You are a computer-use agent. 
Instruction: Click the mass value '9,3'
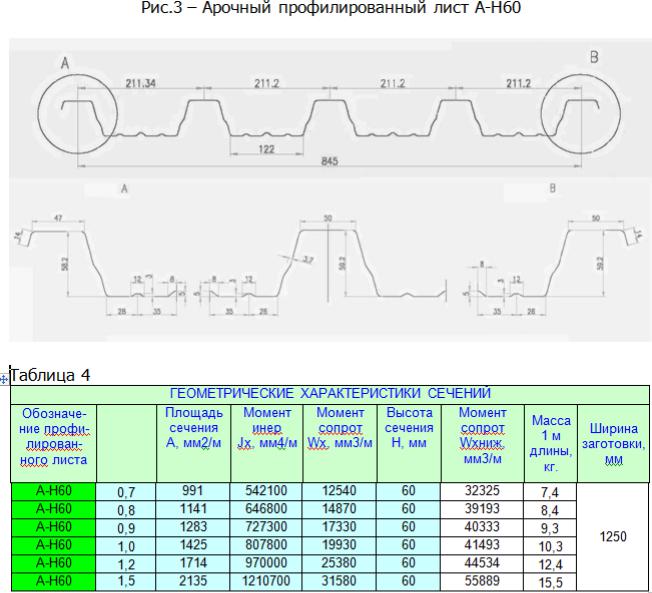click(x=550, y=529)
